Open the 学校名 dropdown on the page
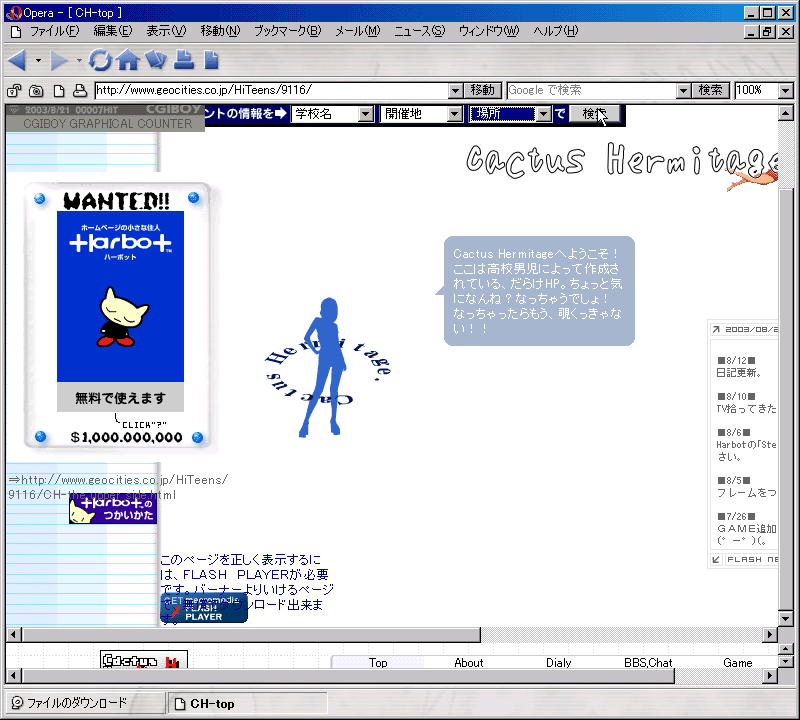The width and height of the screenshot is (800, 720). (366, 114)
